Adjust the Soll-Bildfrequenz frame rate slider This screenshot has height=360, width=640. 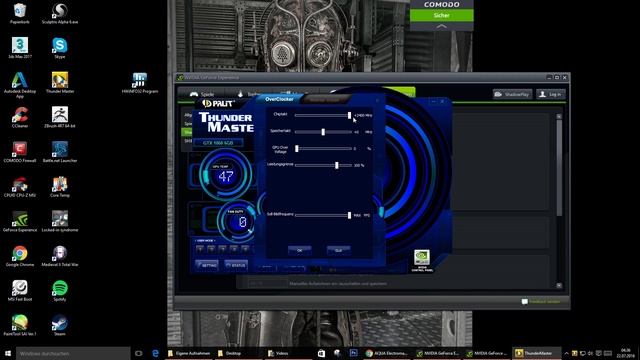(323, 215)
